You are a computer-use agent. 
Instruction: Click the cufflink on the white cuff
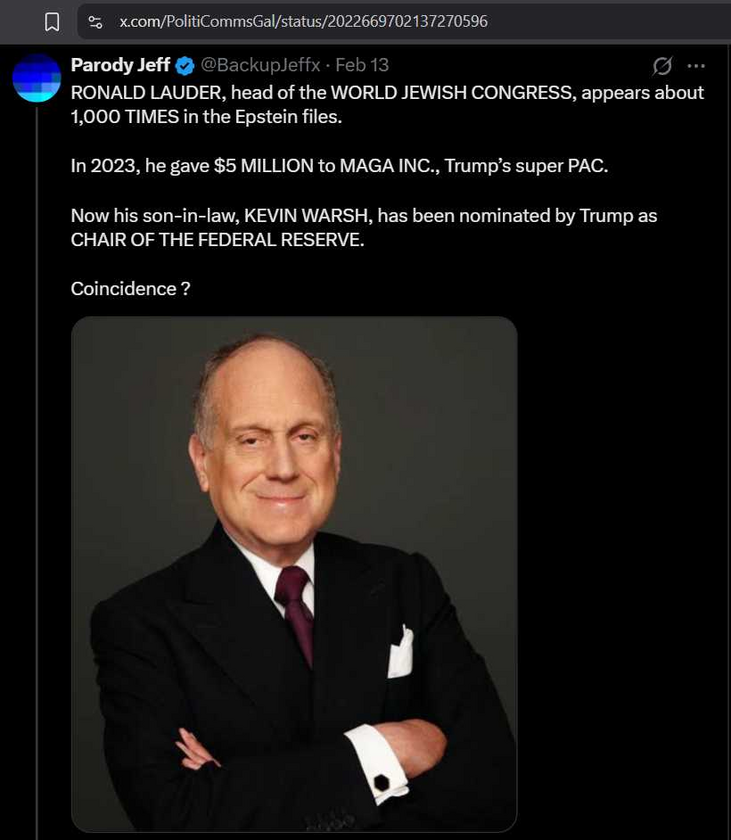pos(381,783)
